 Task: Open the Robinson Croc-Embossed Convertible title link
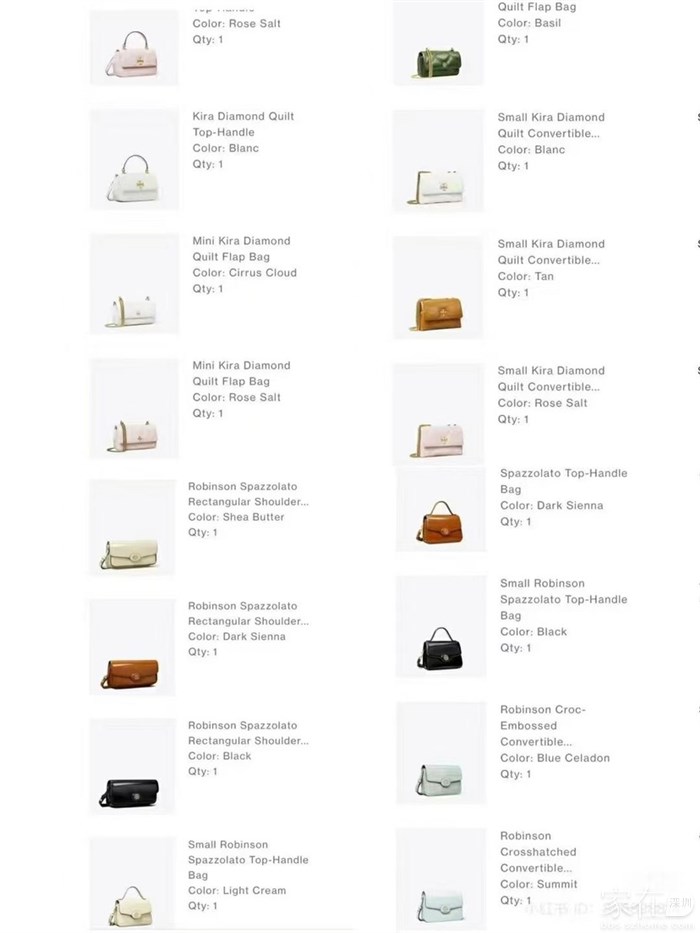point(542,726)
